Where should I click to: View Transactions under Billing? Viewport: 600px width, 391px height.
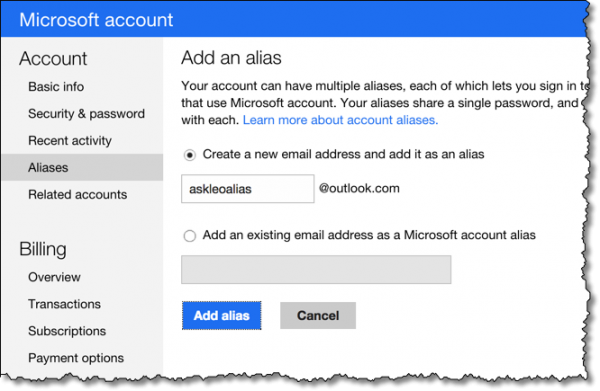(x=64, y=304)
